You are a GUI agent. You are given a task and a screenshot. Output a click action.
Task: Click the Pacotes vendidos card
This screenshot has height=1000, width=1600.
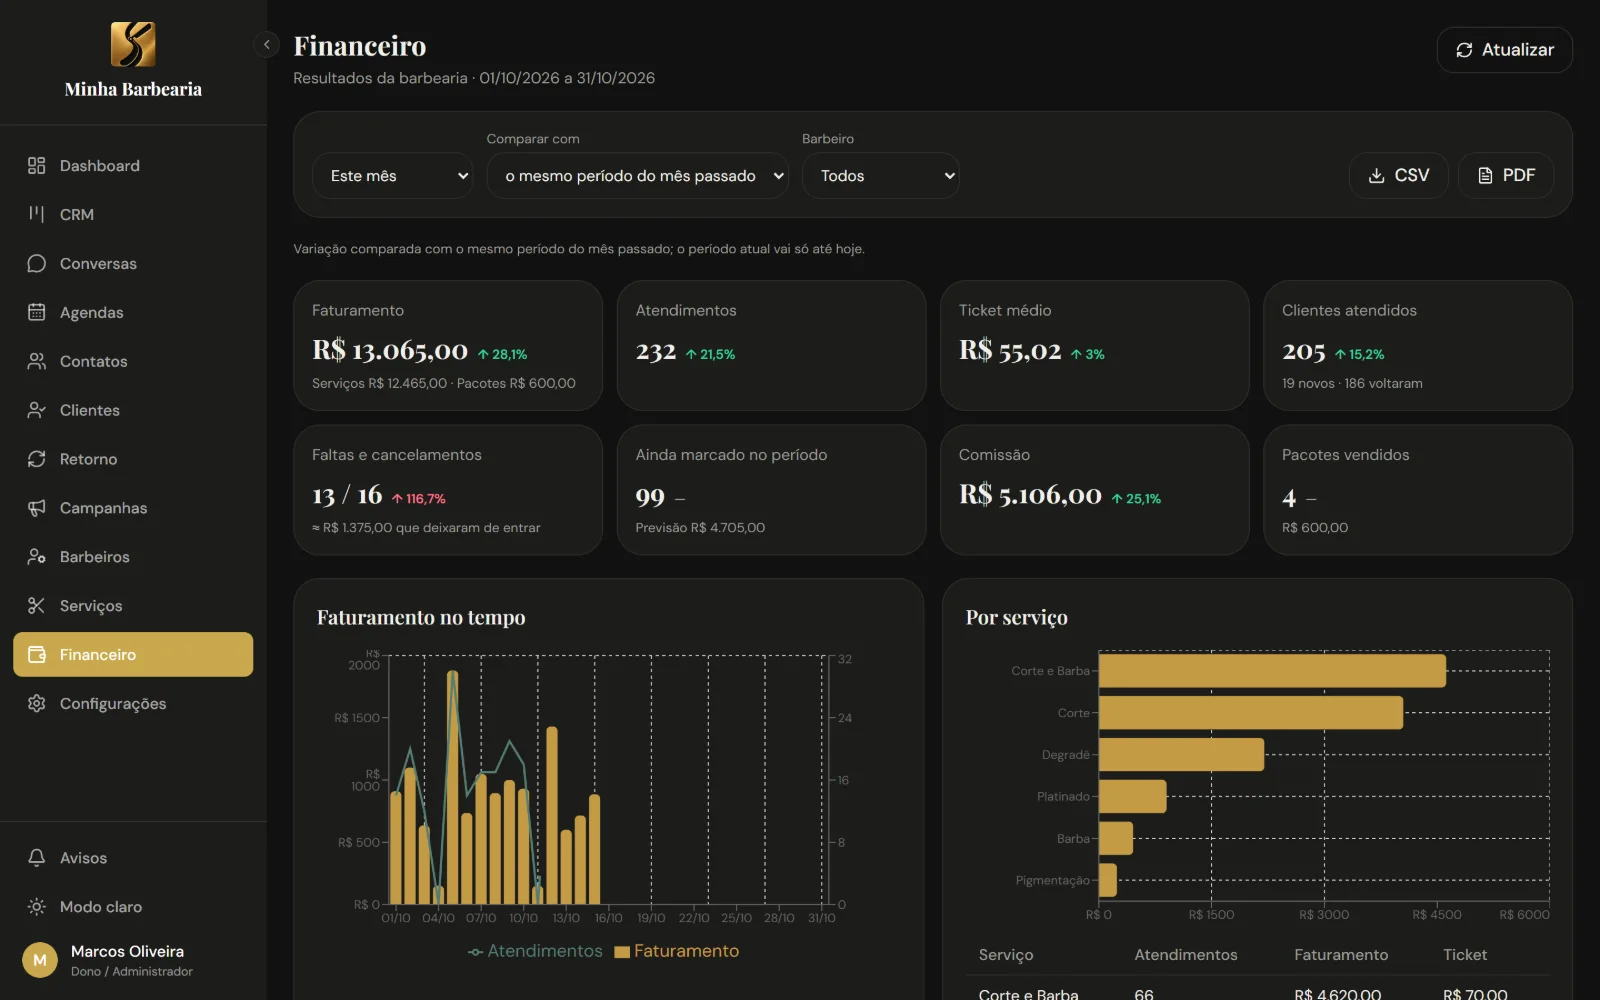click(1418, 490)
